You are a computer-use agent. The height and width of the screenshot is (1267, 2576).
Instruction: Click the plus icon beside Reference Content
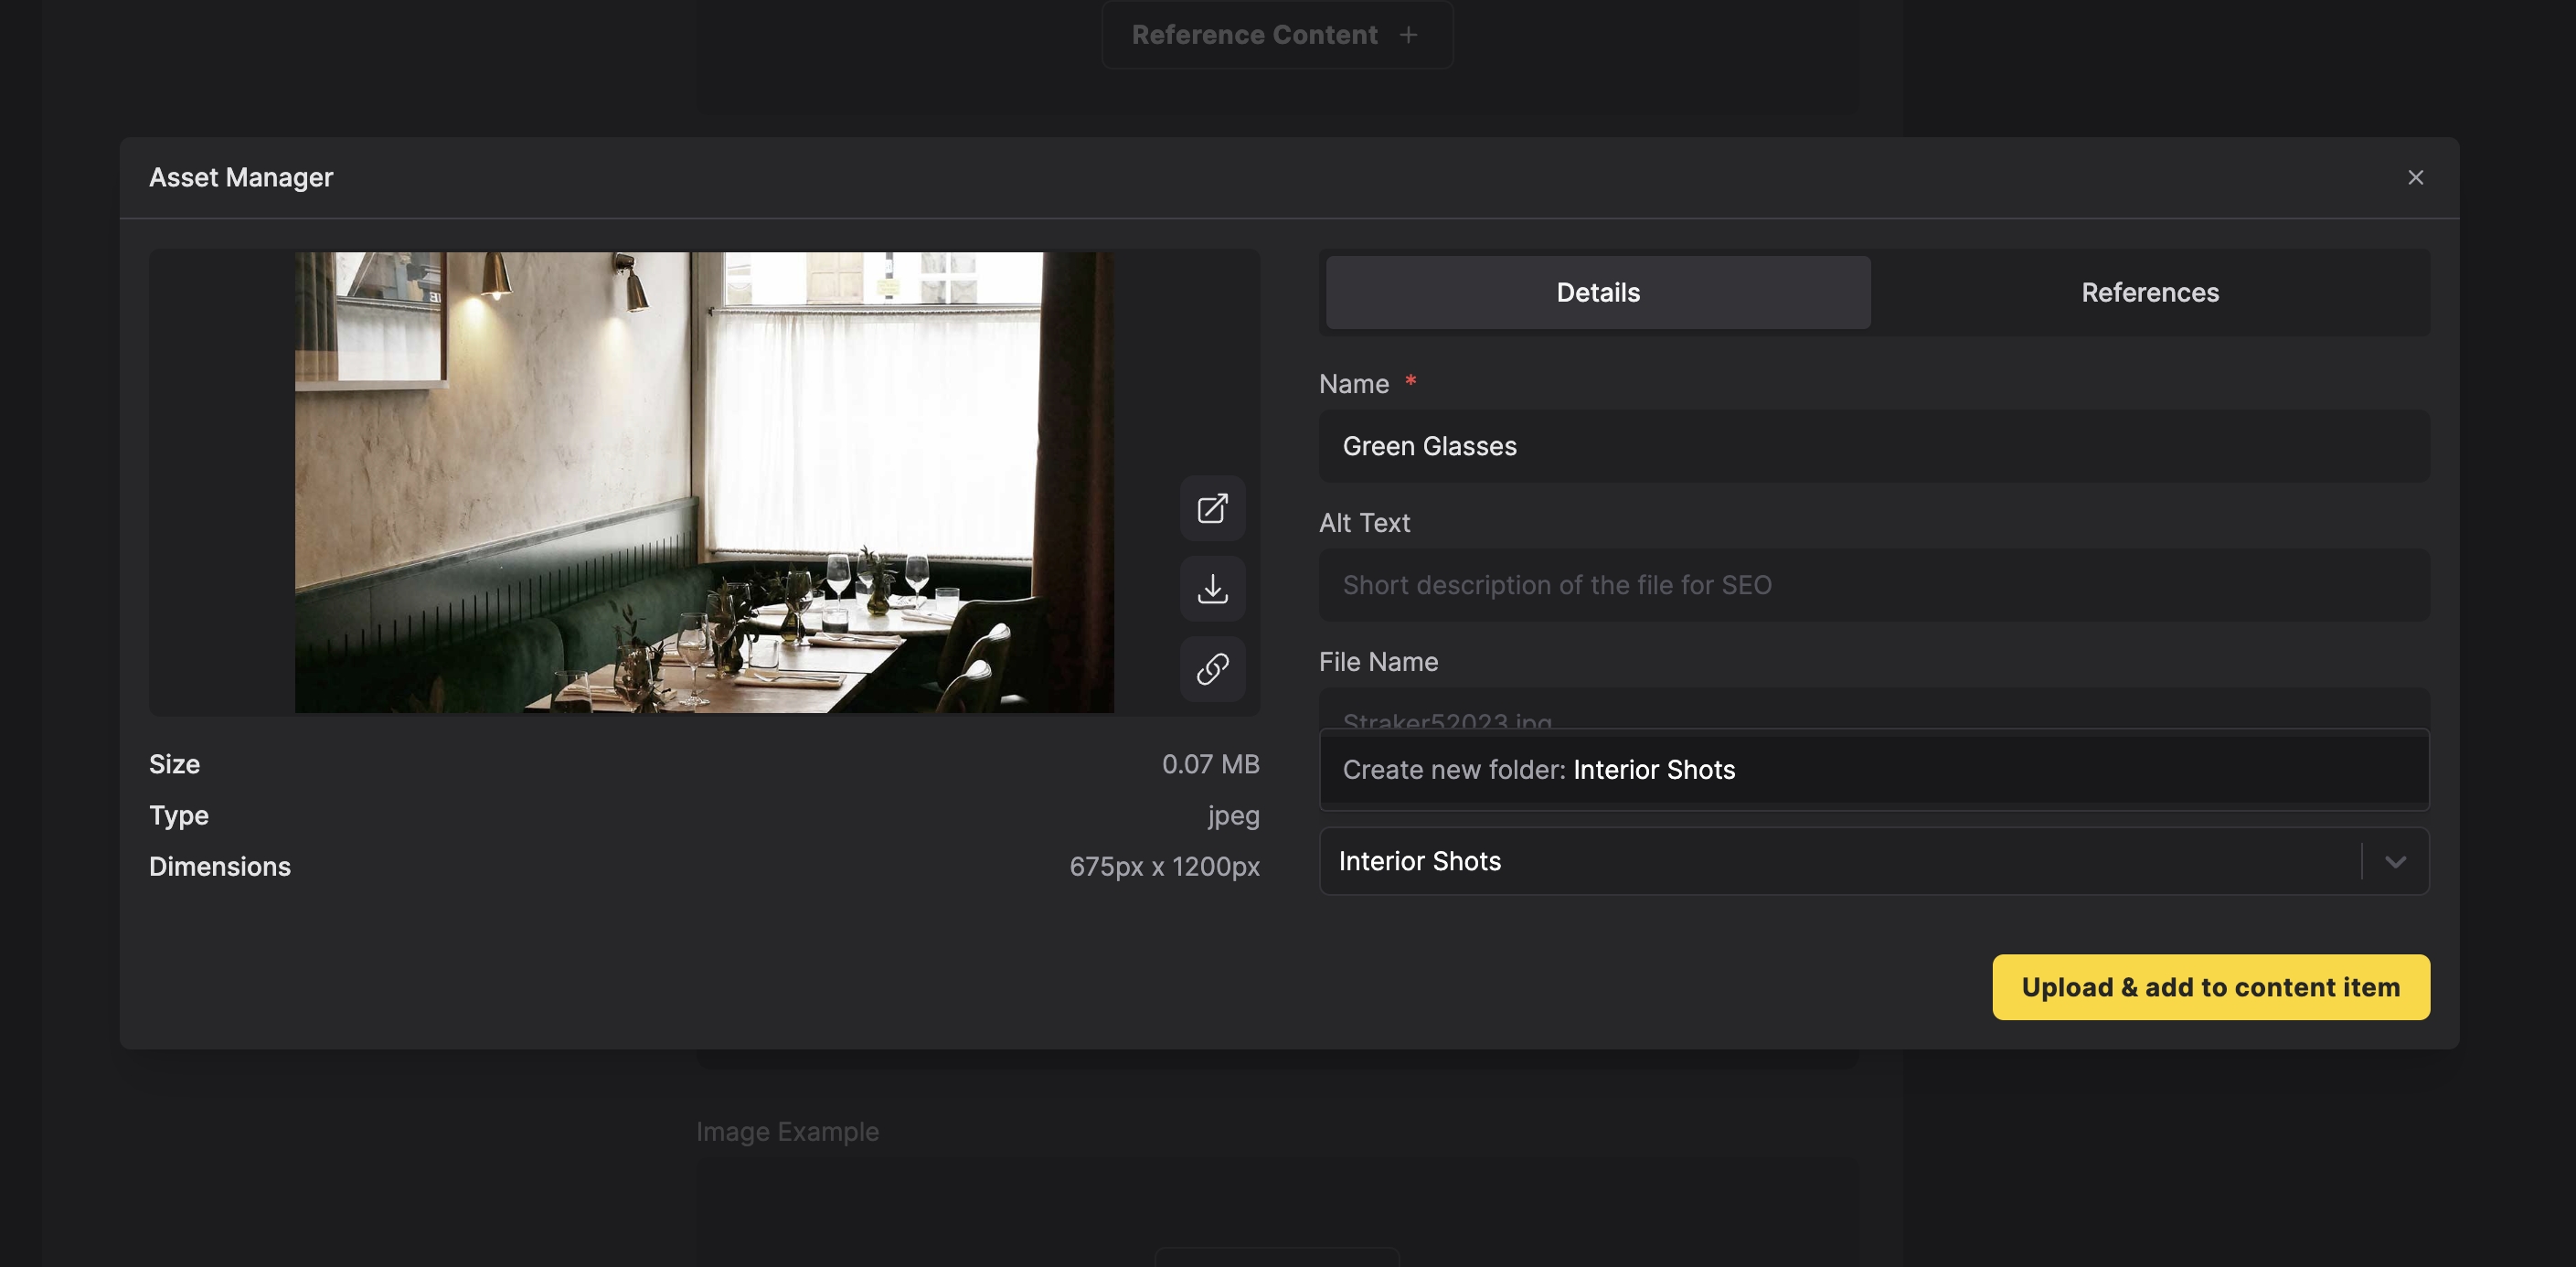[1408, 35]
